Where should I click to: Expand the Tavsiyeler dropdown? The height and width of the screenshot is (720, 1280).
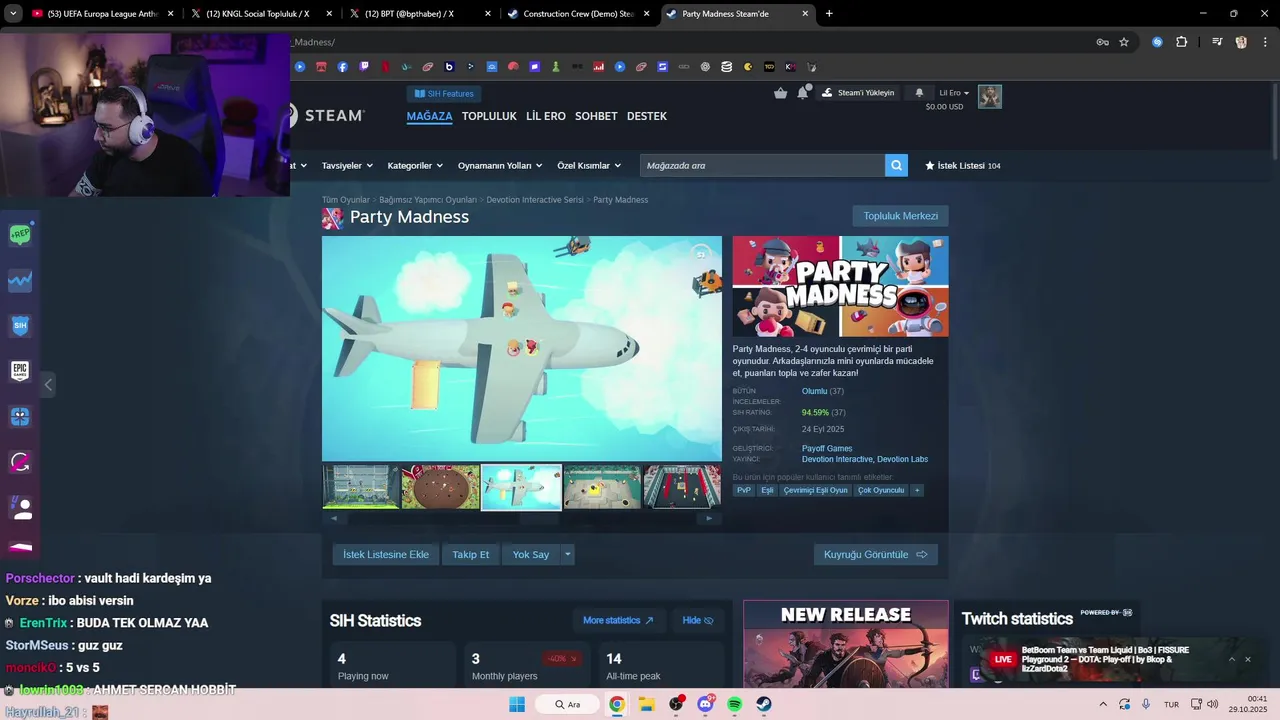[x=347, y=165]
